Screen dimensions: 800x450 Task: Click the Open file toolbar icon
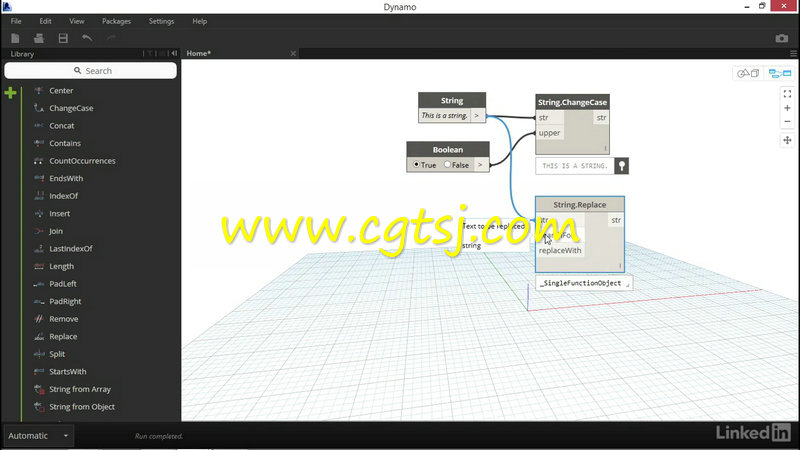coord(39,38)
